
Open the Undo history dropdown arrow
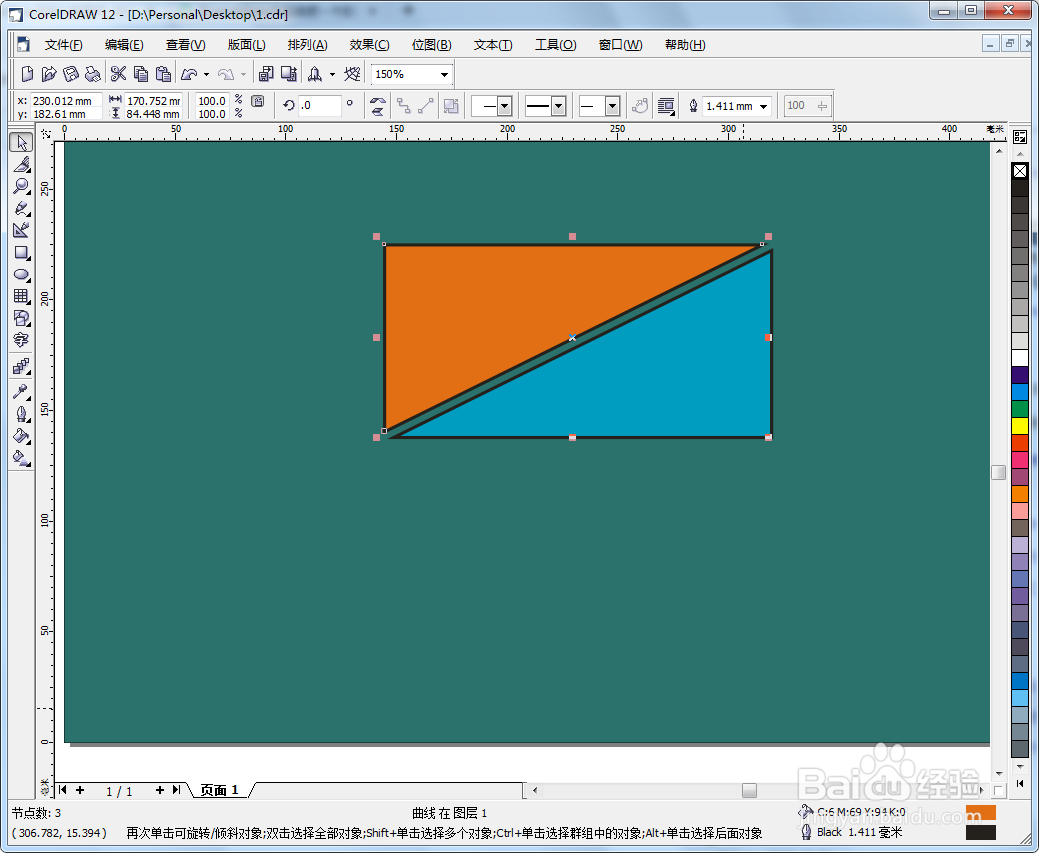(207, 74)
